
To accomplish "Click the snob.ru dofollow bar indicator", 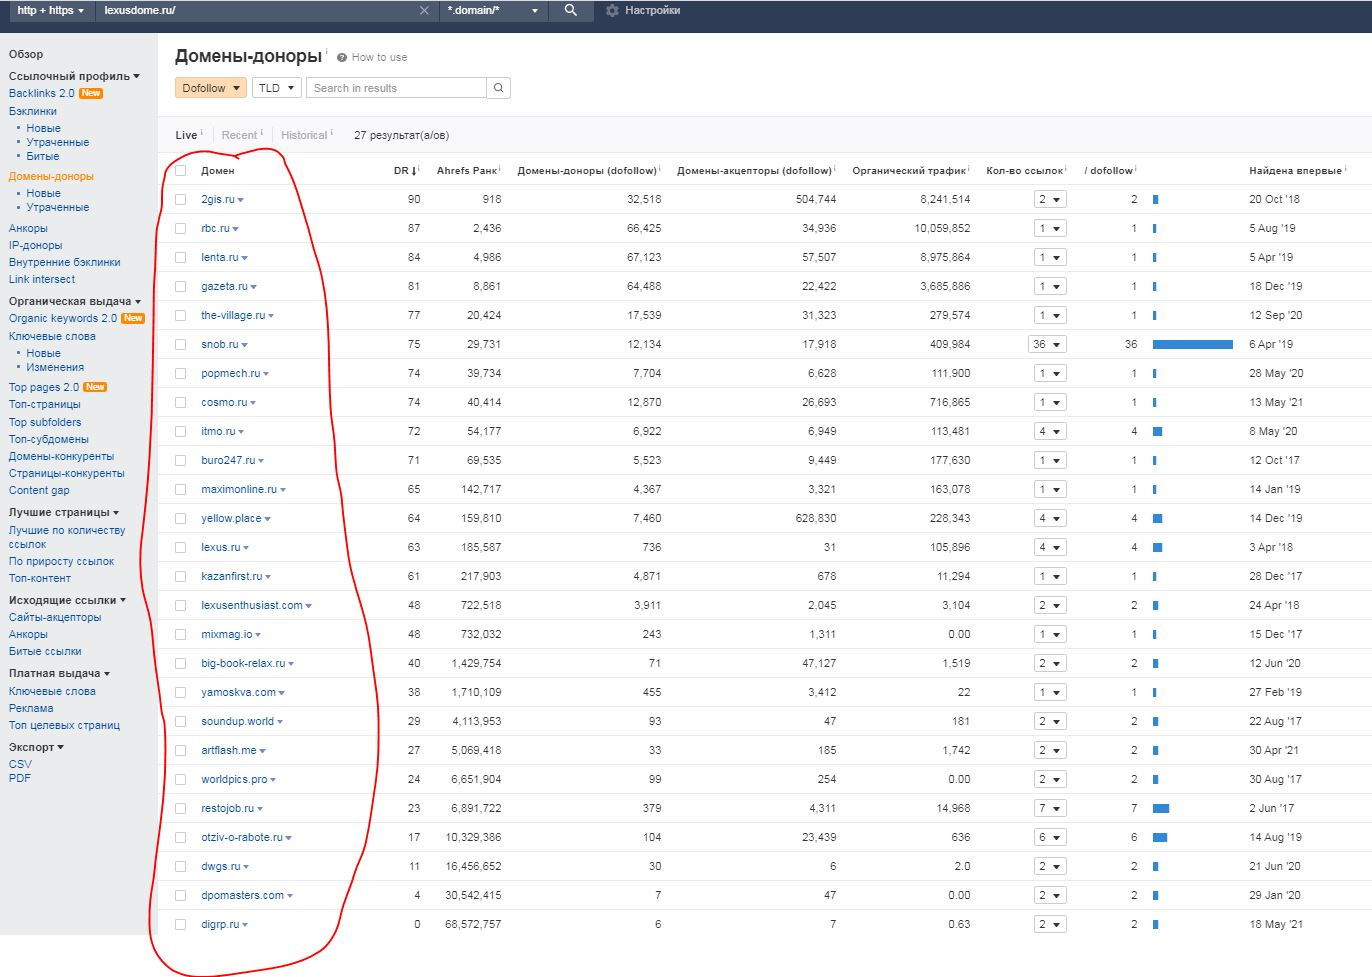I will (x=1192, y=344).
